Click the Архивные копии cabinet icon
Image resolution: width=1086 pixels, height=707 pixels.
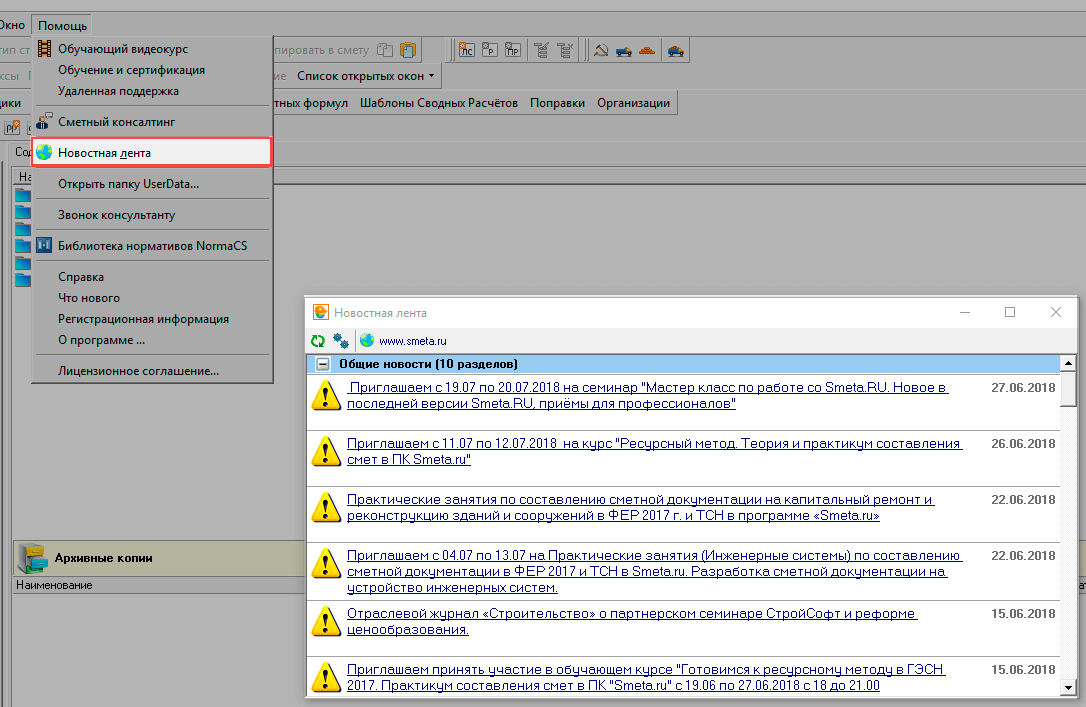pyautogui.click(x=33, y=558)
